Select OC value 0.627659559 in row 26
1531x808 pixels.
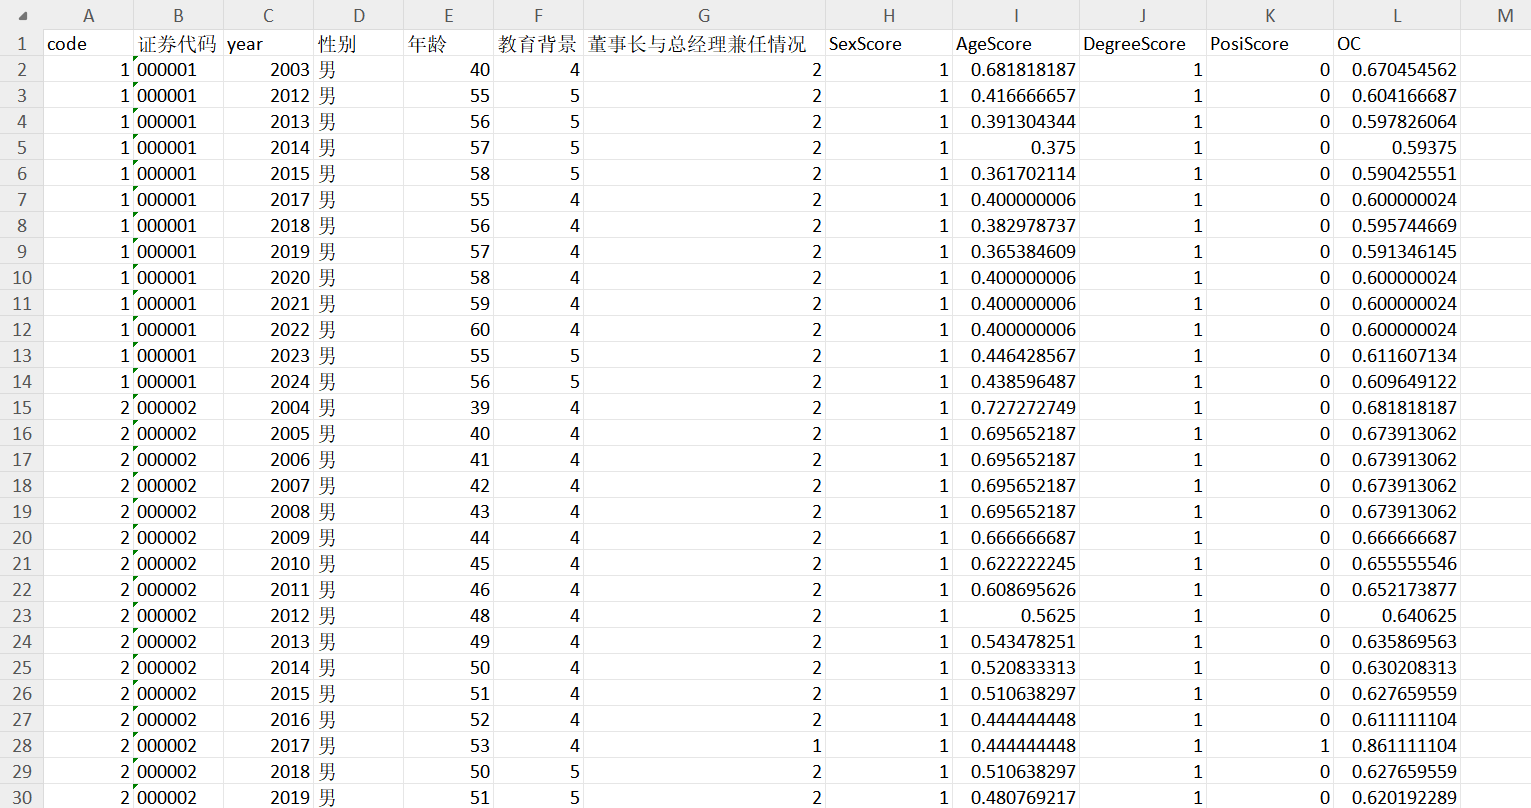[1397, 694]
